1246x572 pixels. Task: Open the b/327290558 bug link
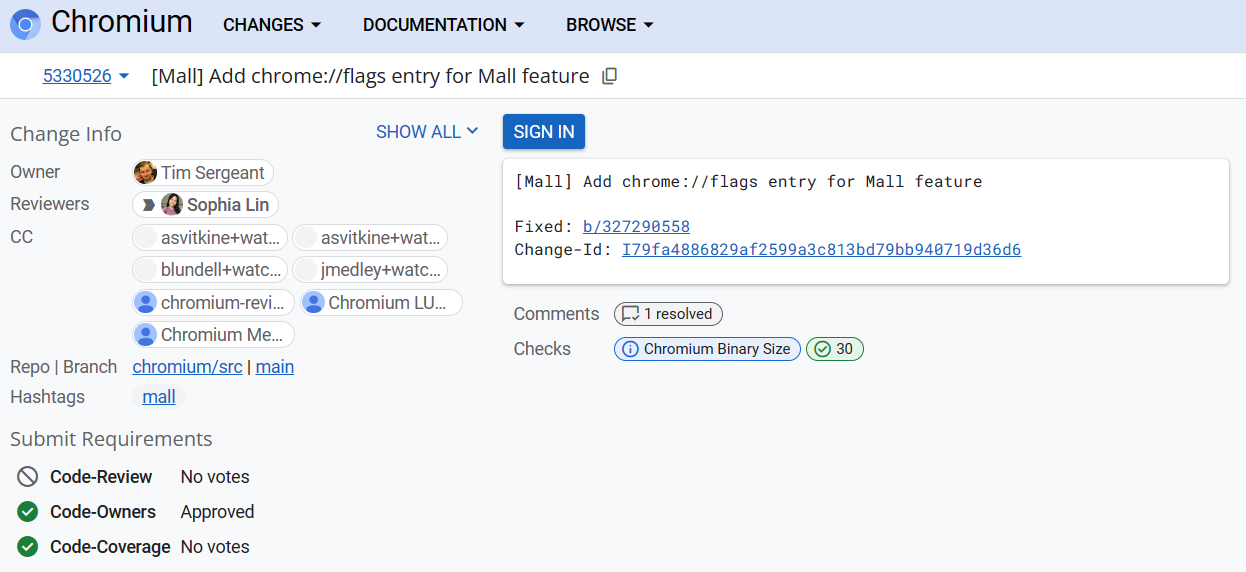(636, 226)
